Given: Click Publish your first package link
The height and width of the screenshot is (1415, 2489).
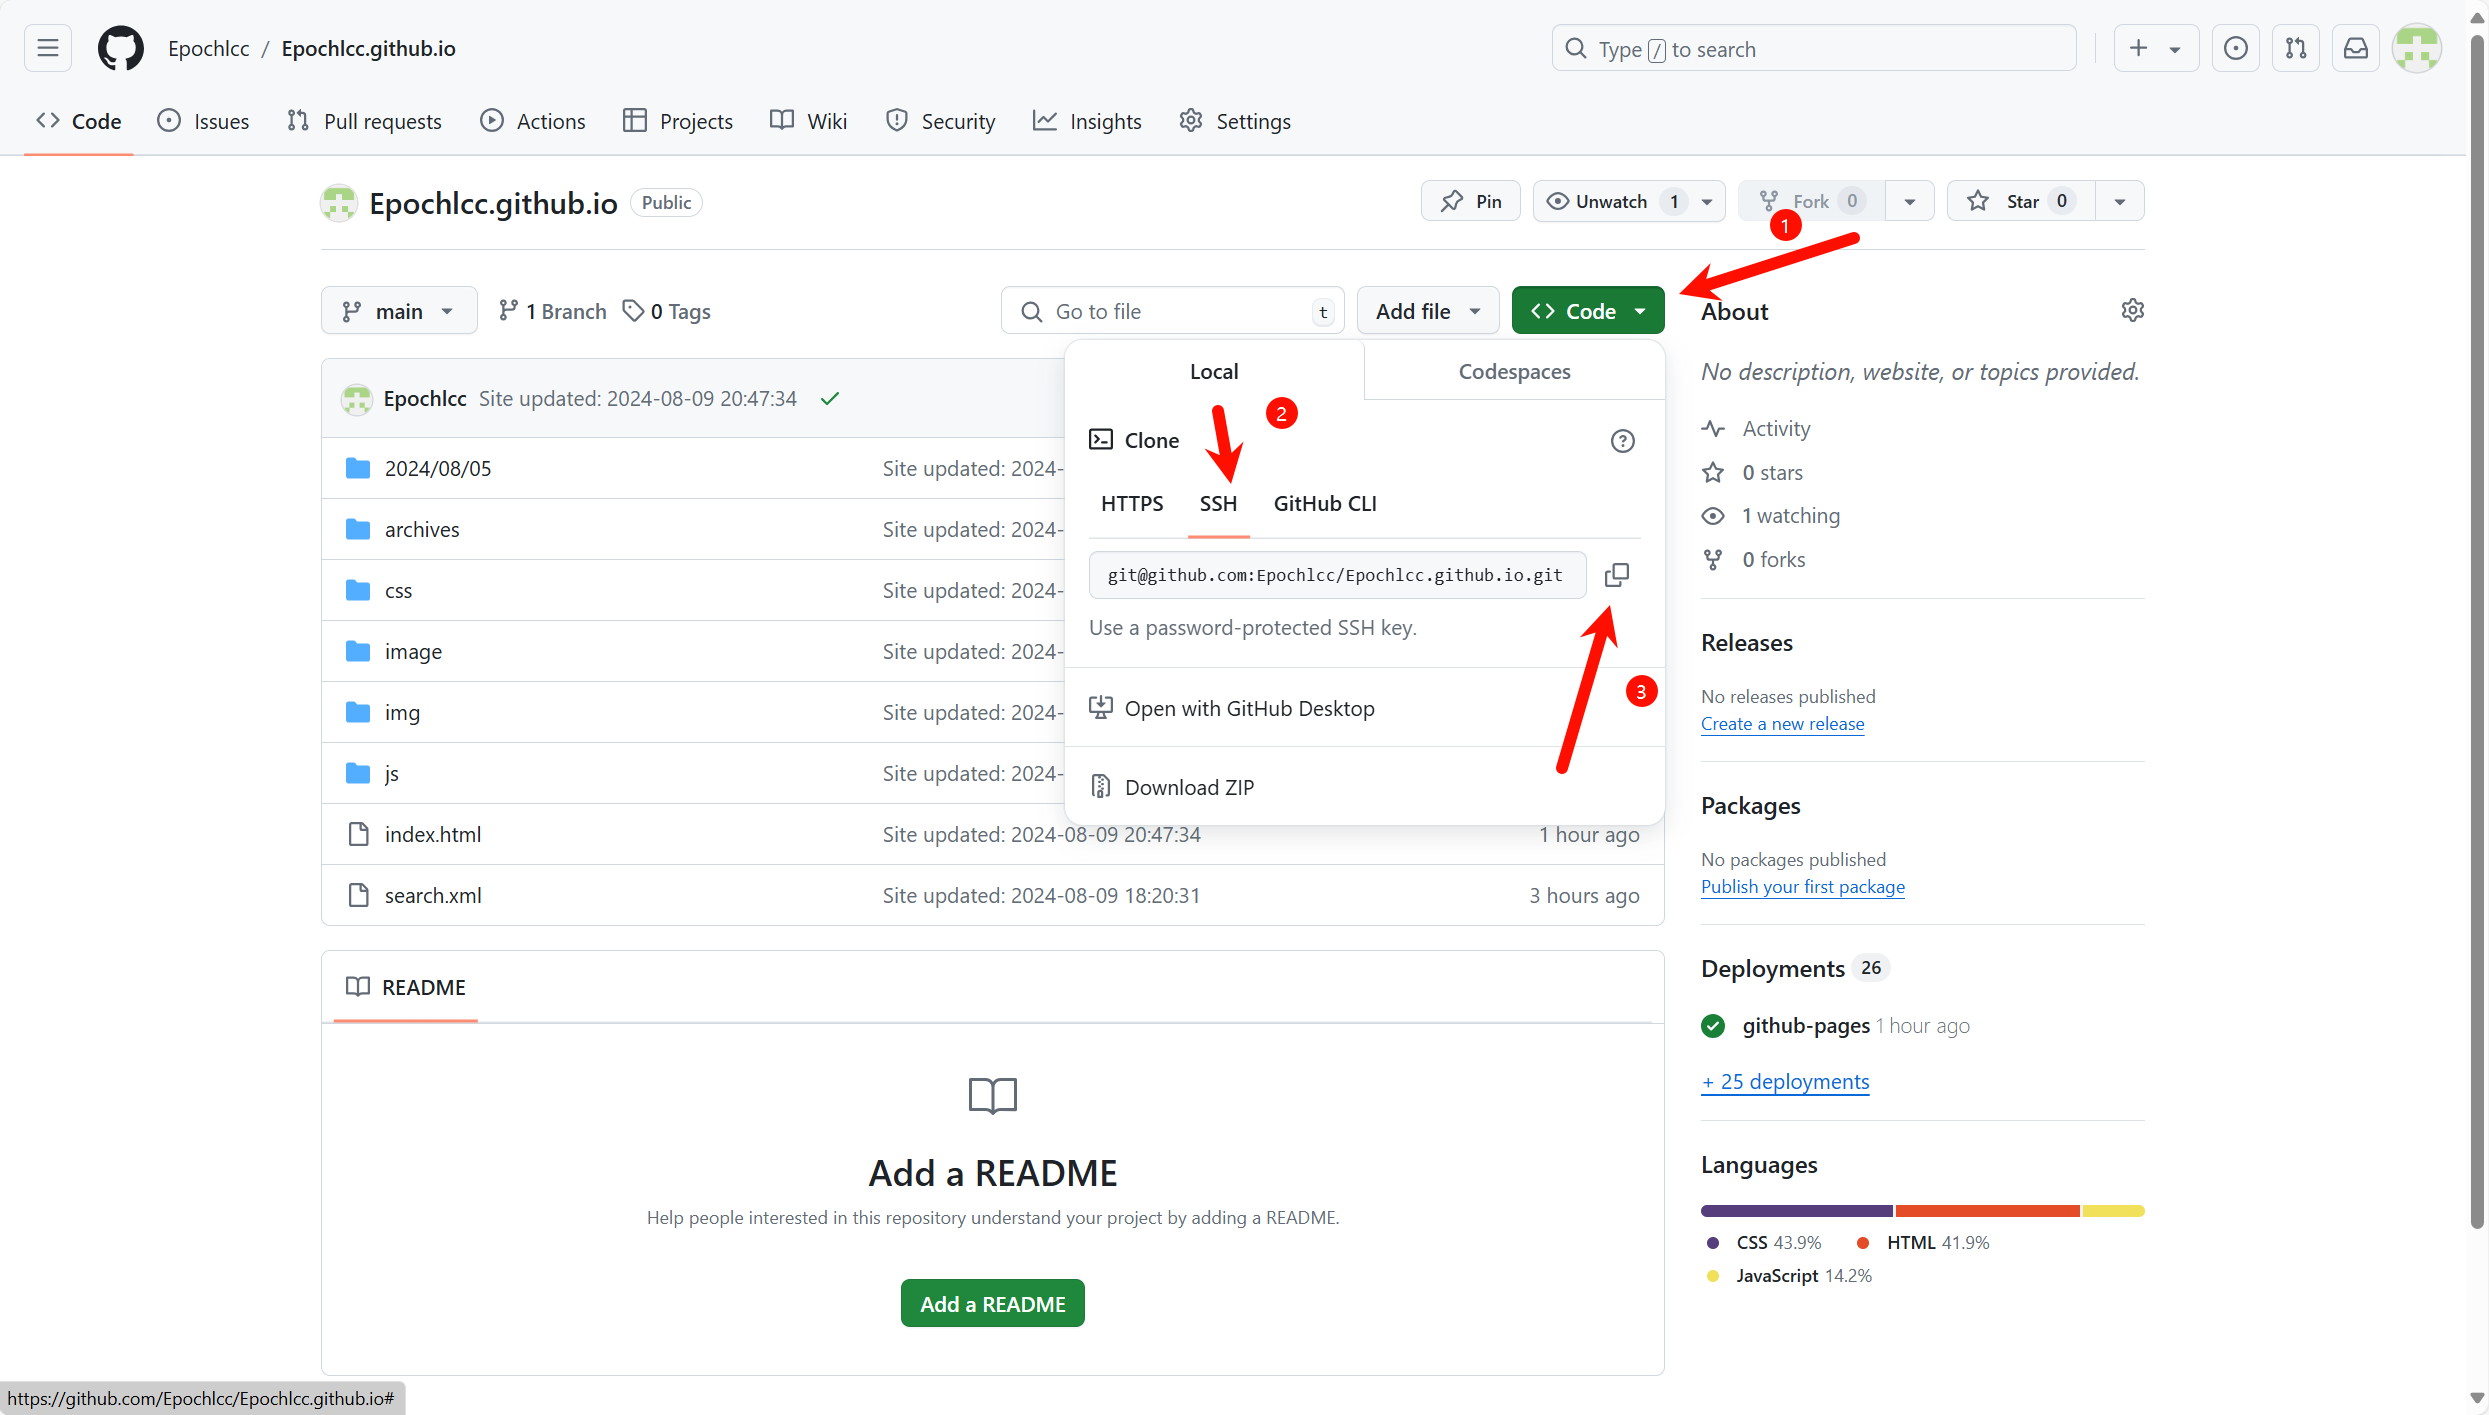Looking at the screenshot, I should [x=1802, y=887].
